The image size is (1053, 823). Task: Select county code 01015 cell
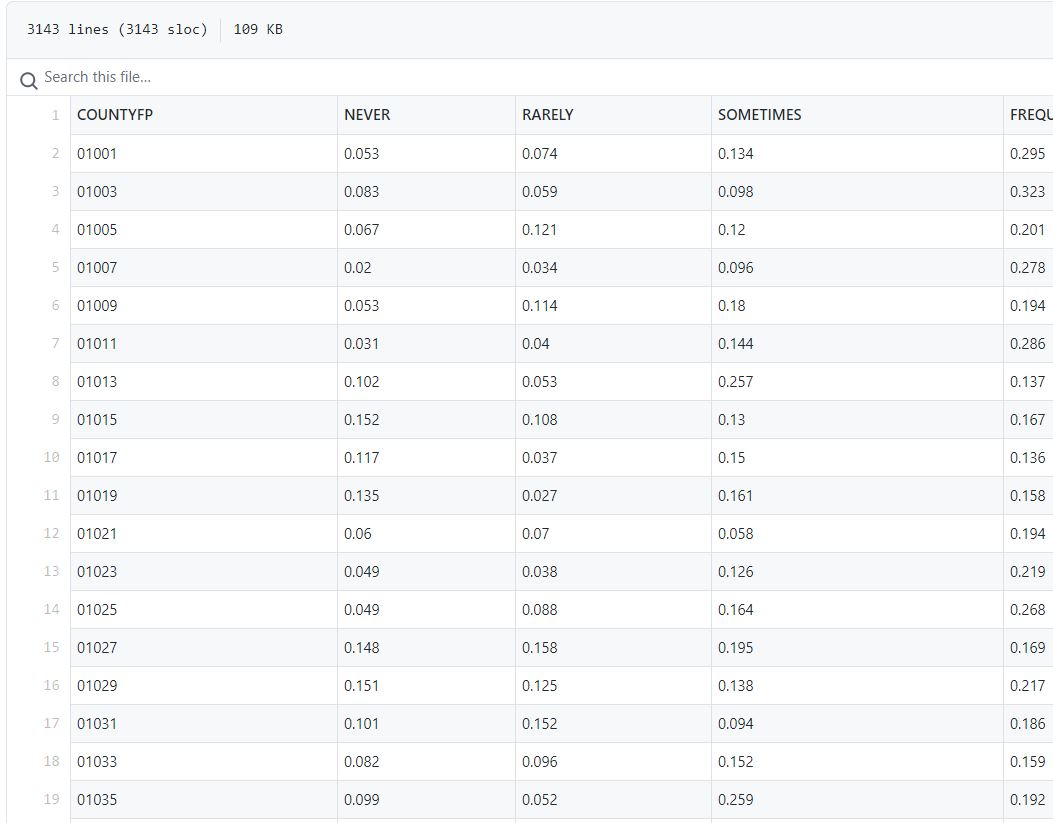[203, 420]
